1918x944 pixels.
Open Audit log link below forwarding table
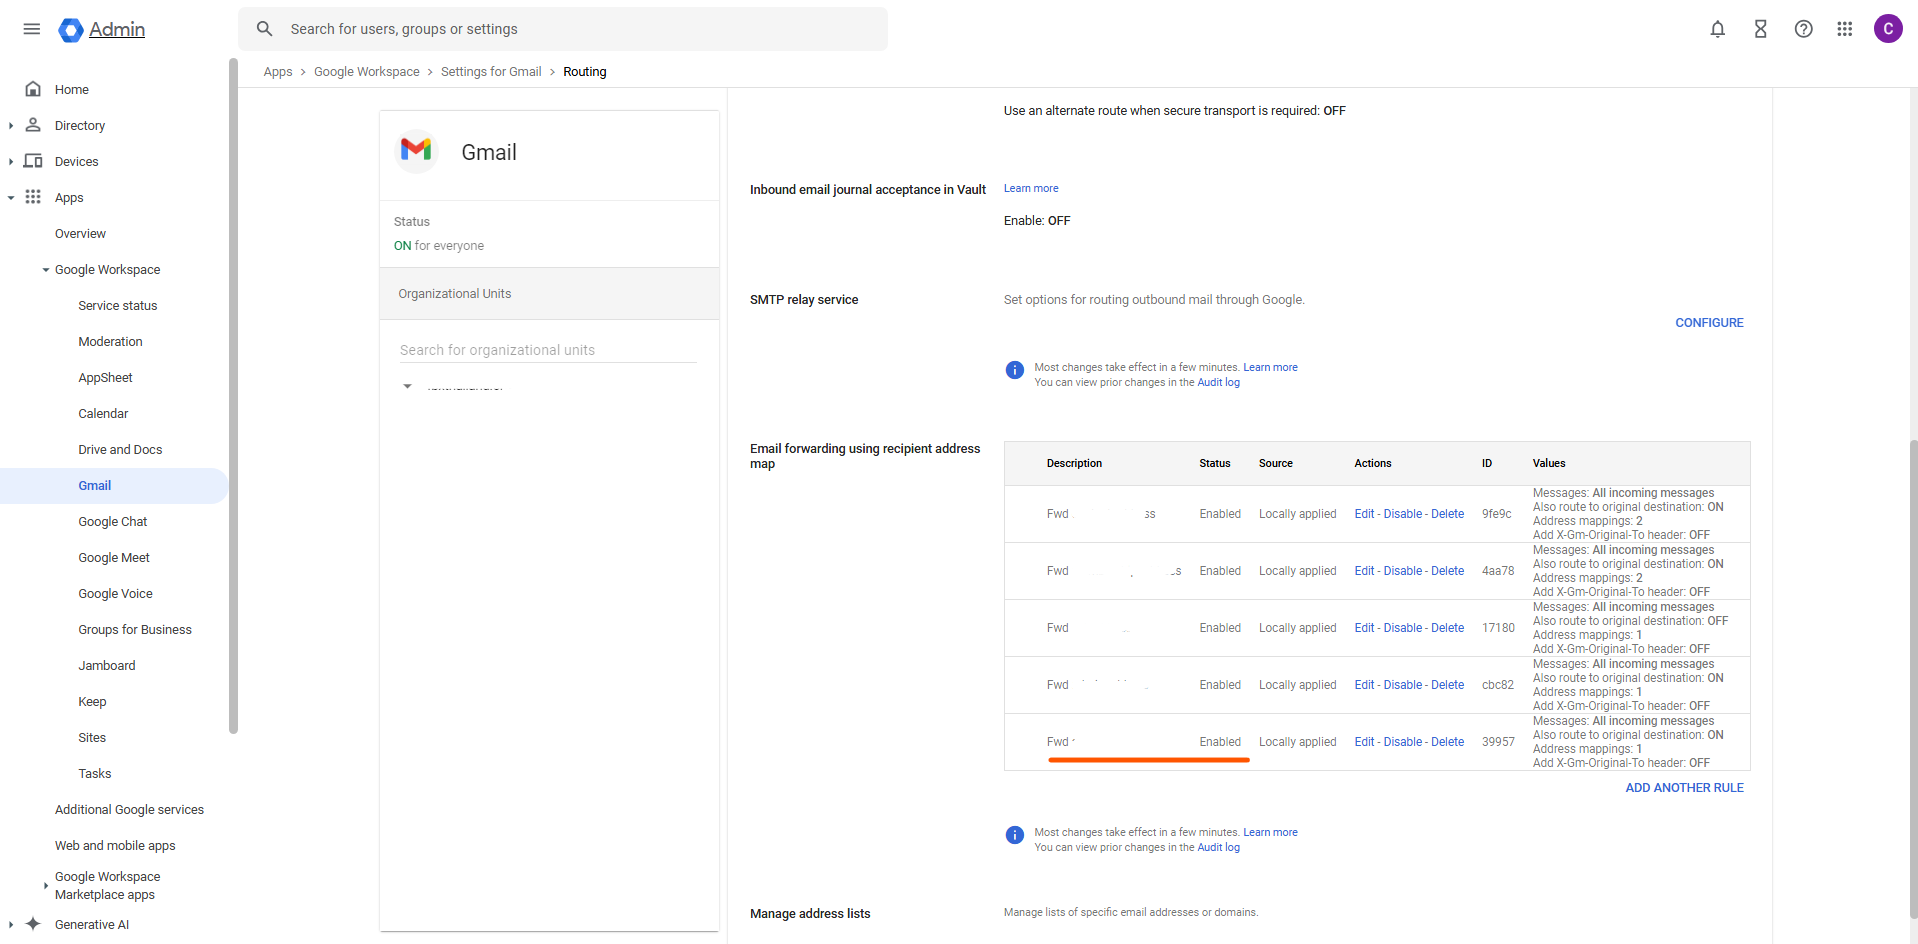1218,847
